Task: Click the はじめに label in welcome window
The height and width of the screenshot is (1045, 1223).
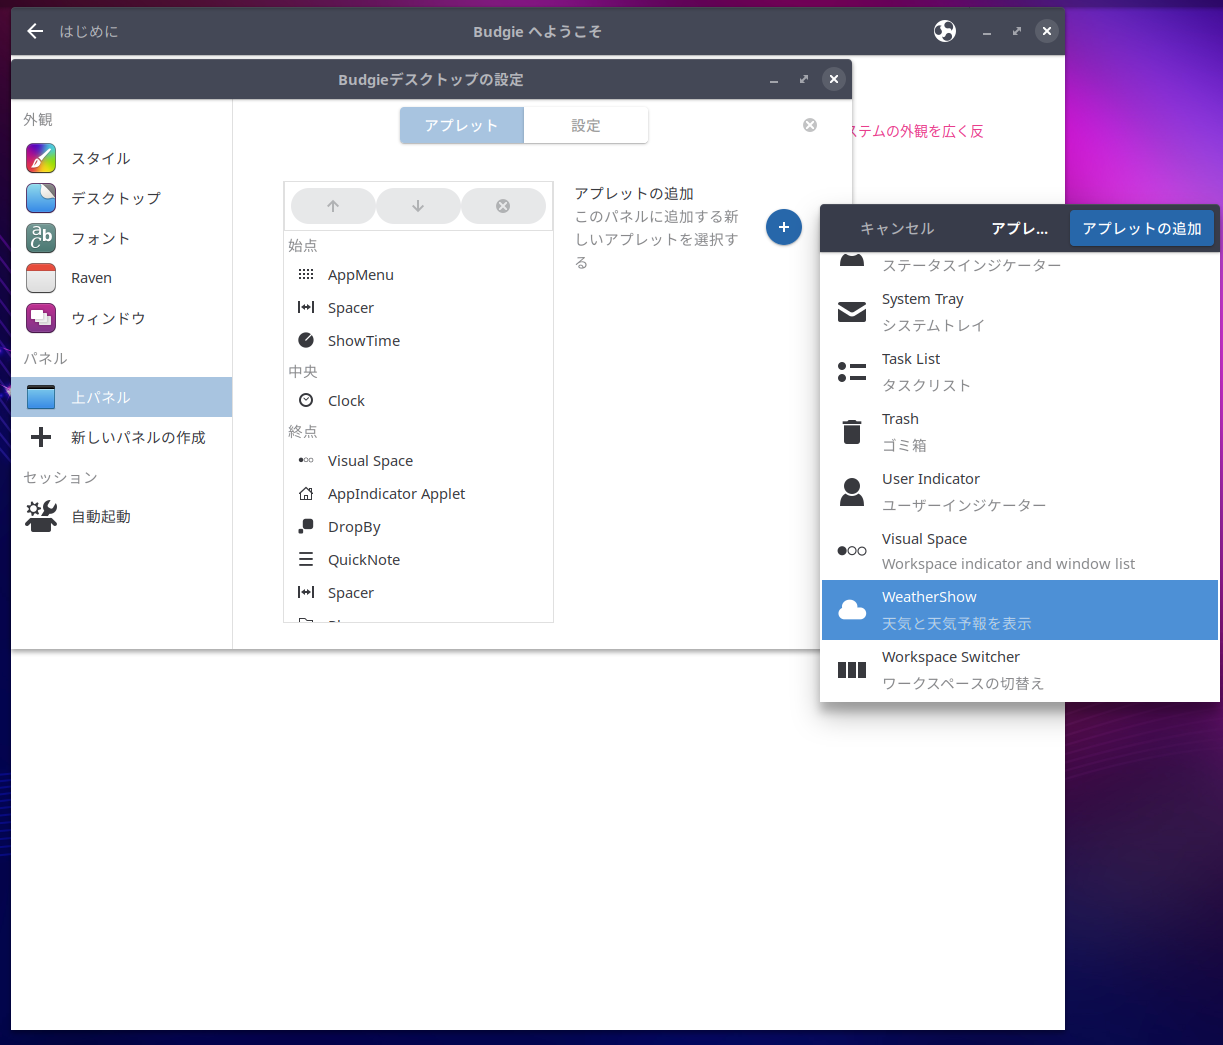Action: (x=89, y=31)
